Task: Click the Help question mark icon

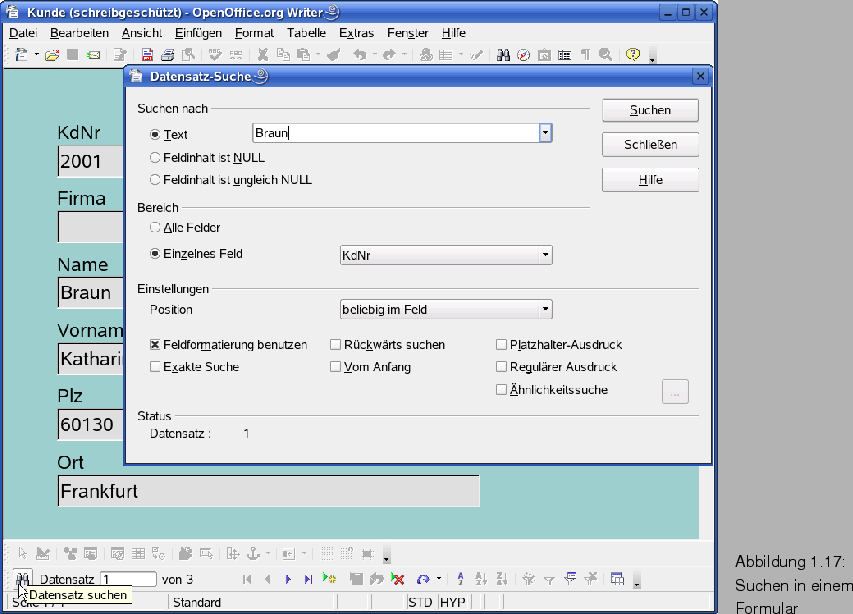Action: pos(633,55)
